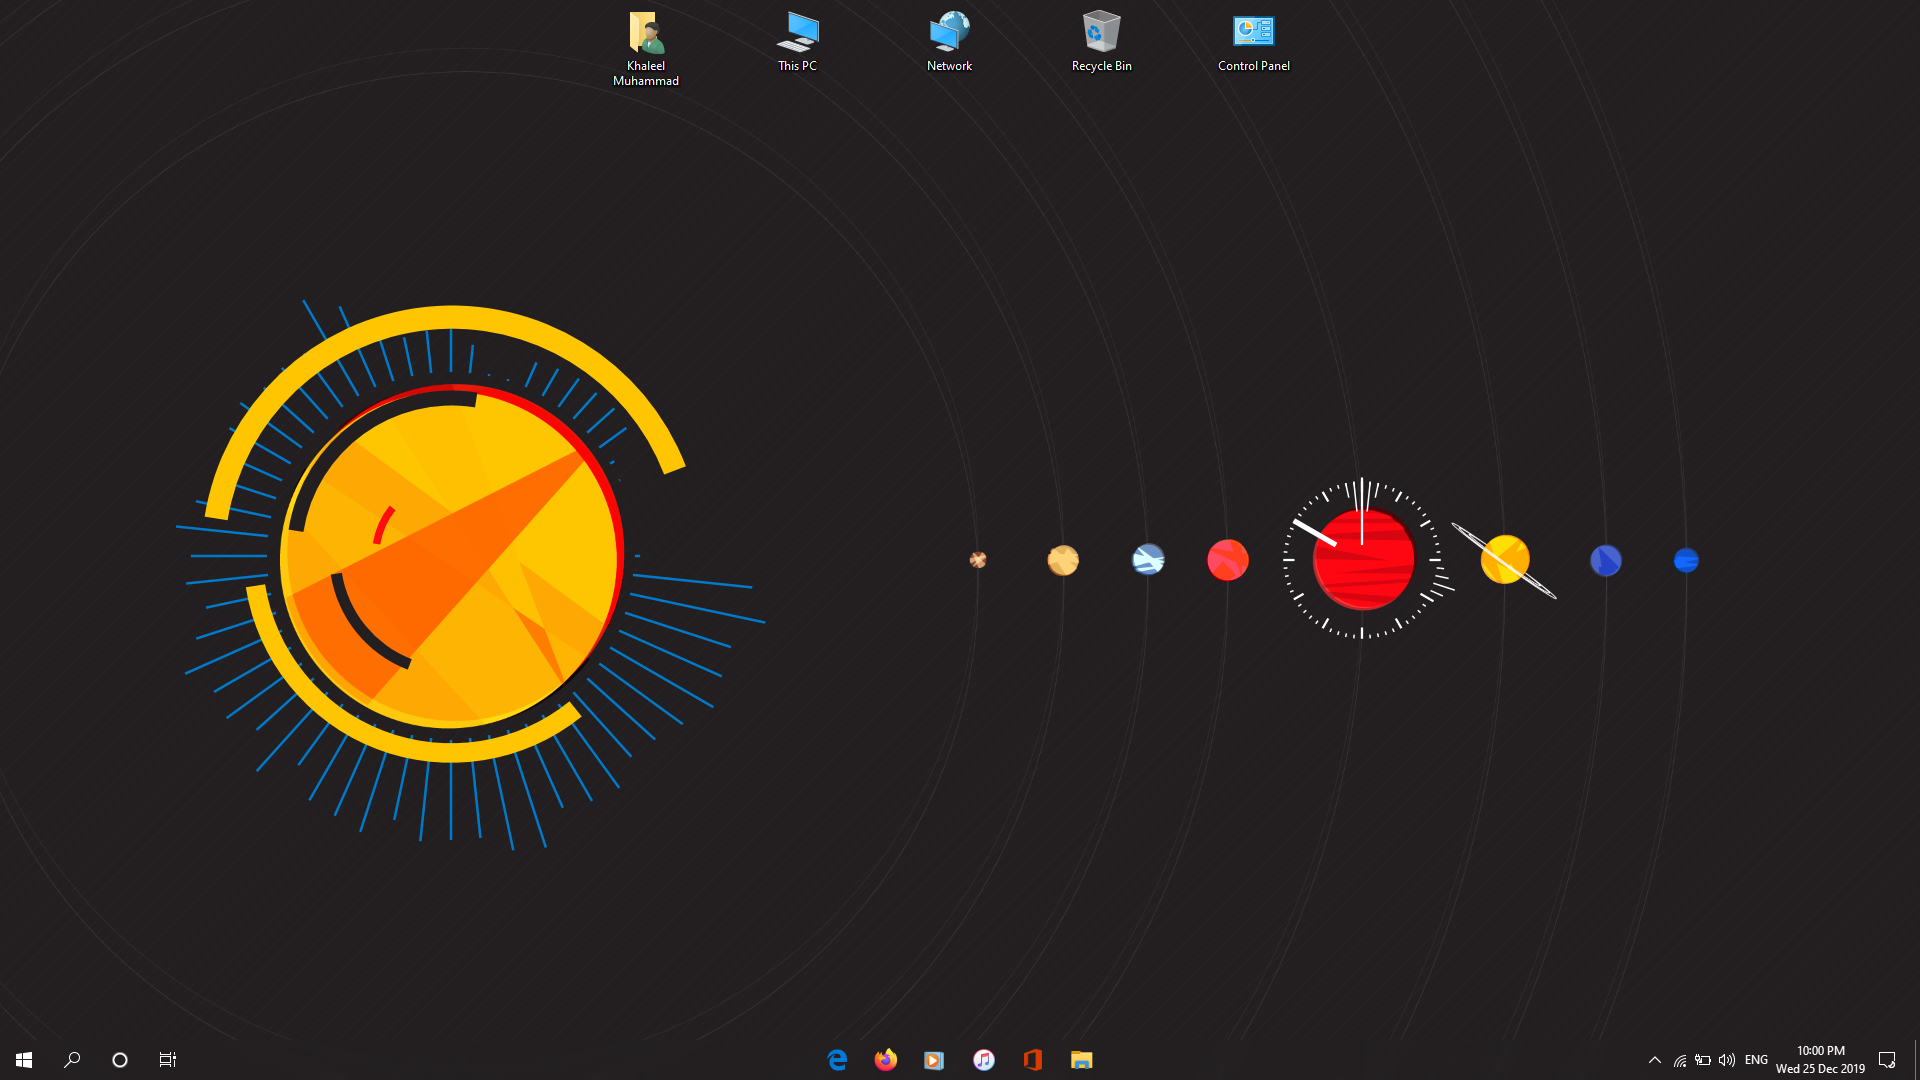Open the Windows Start menu
Viewport: 1920px width, 1080px height.
[24, 1059]
